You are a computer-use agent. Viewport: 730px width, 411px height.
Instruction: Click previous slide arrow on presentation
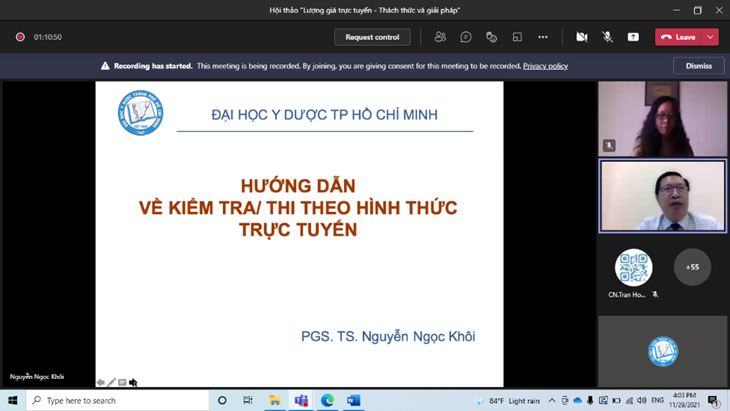coord(101,382)
